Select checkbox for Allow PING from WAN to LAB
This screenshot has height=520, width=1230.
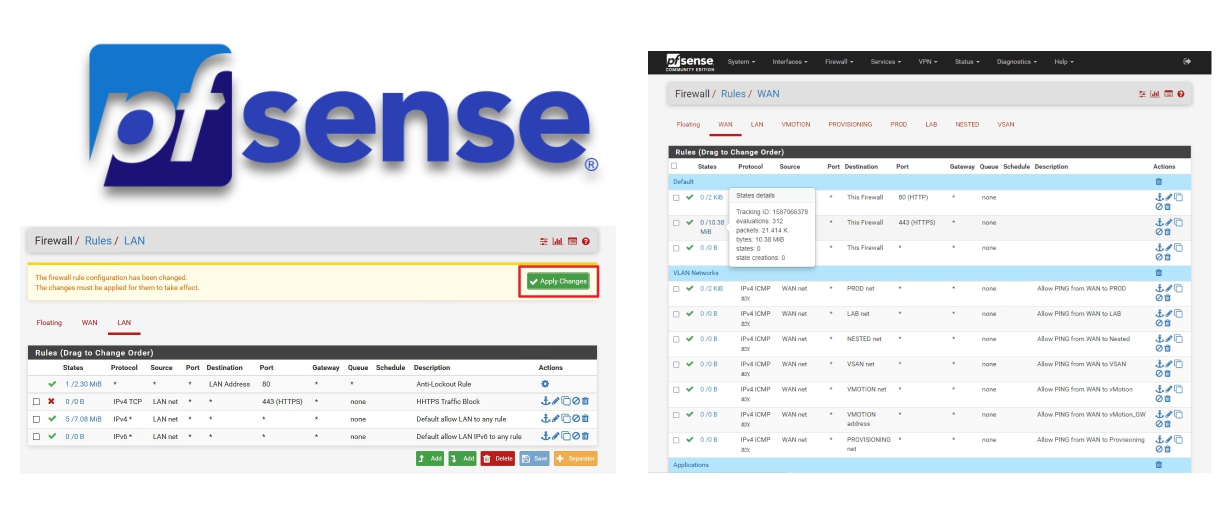[676, 314]
